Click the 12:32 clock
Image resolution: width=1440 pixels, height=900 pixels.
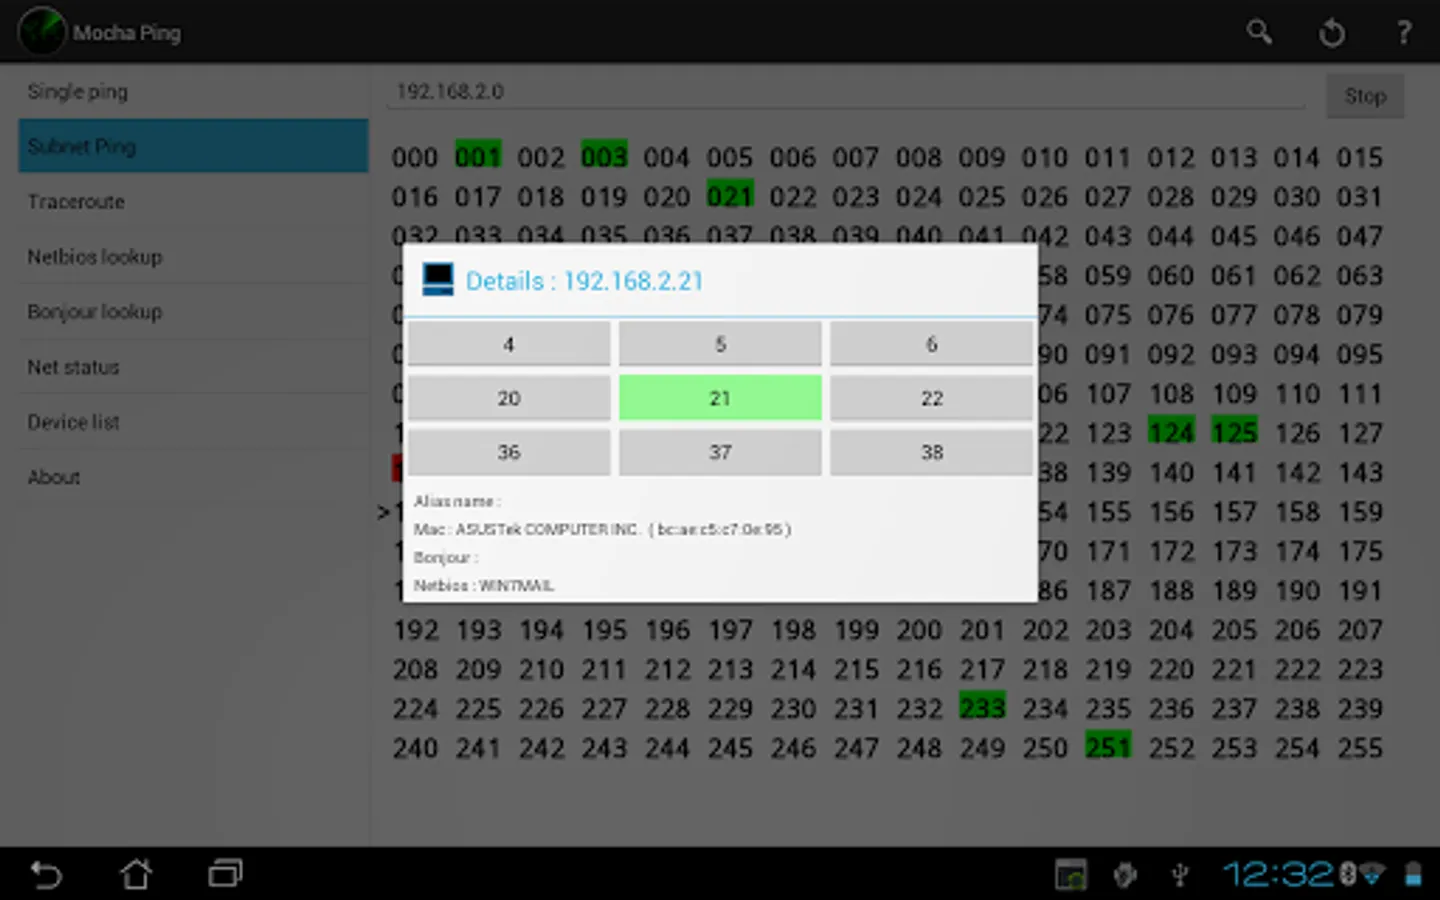[1279, 875]
